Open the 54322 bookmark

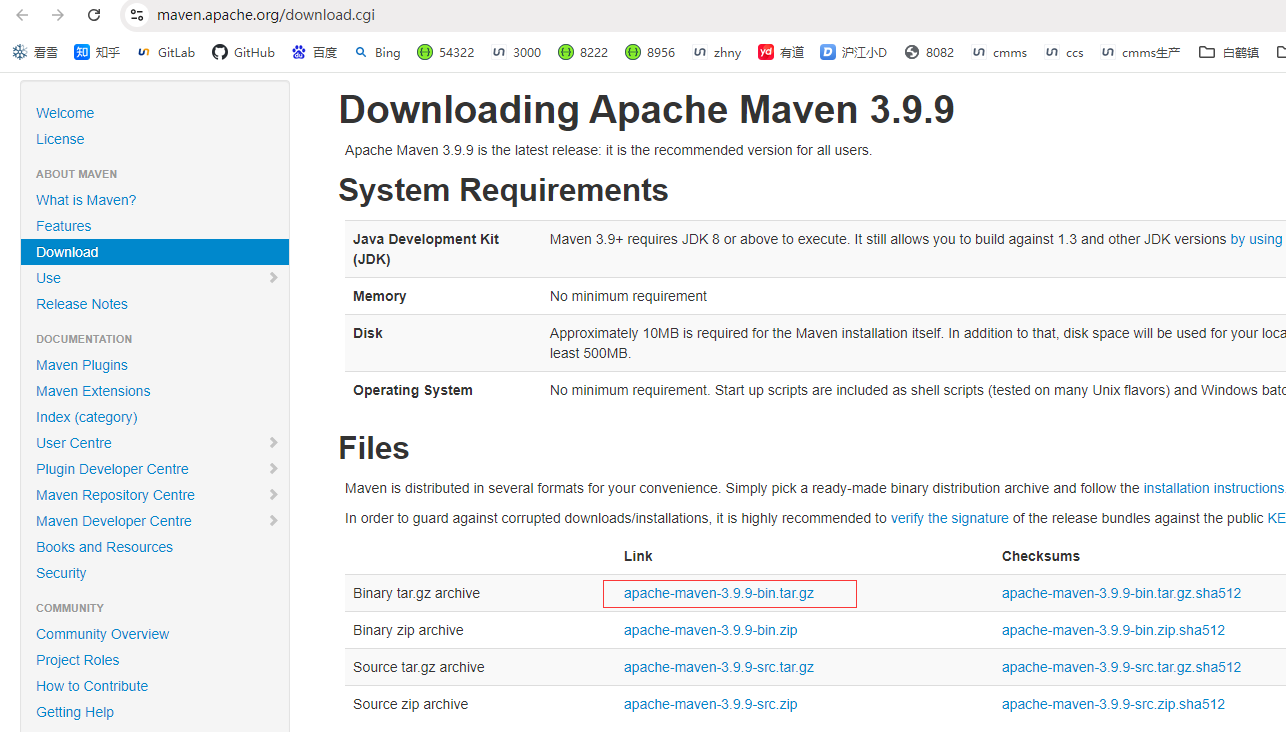tap(446, 52)
